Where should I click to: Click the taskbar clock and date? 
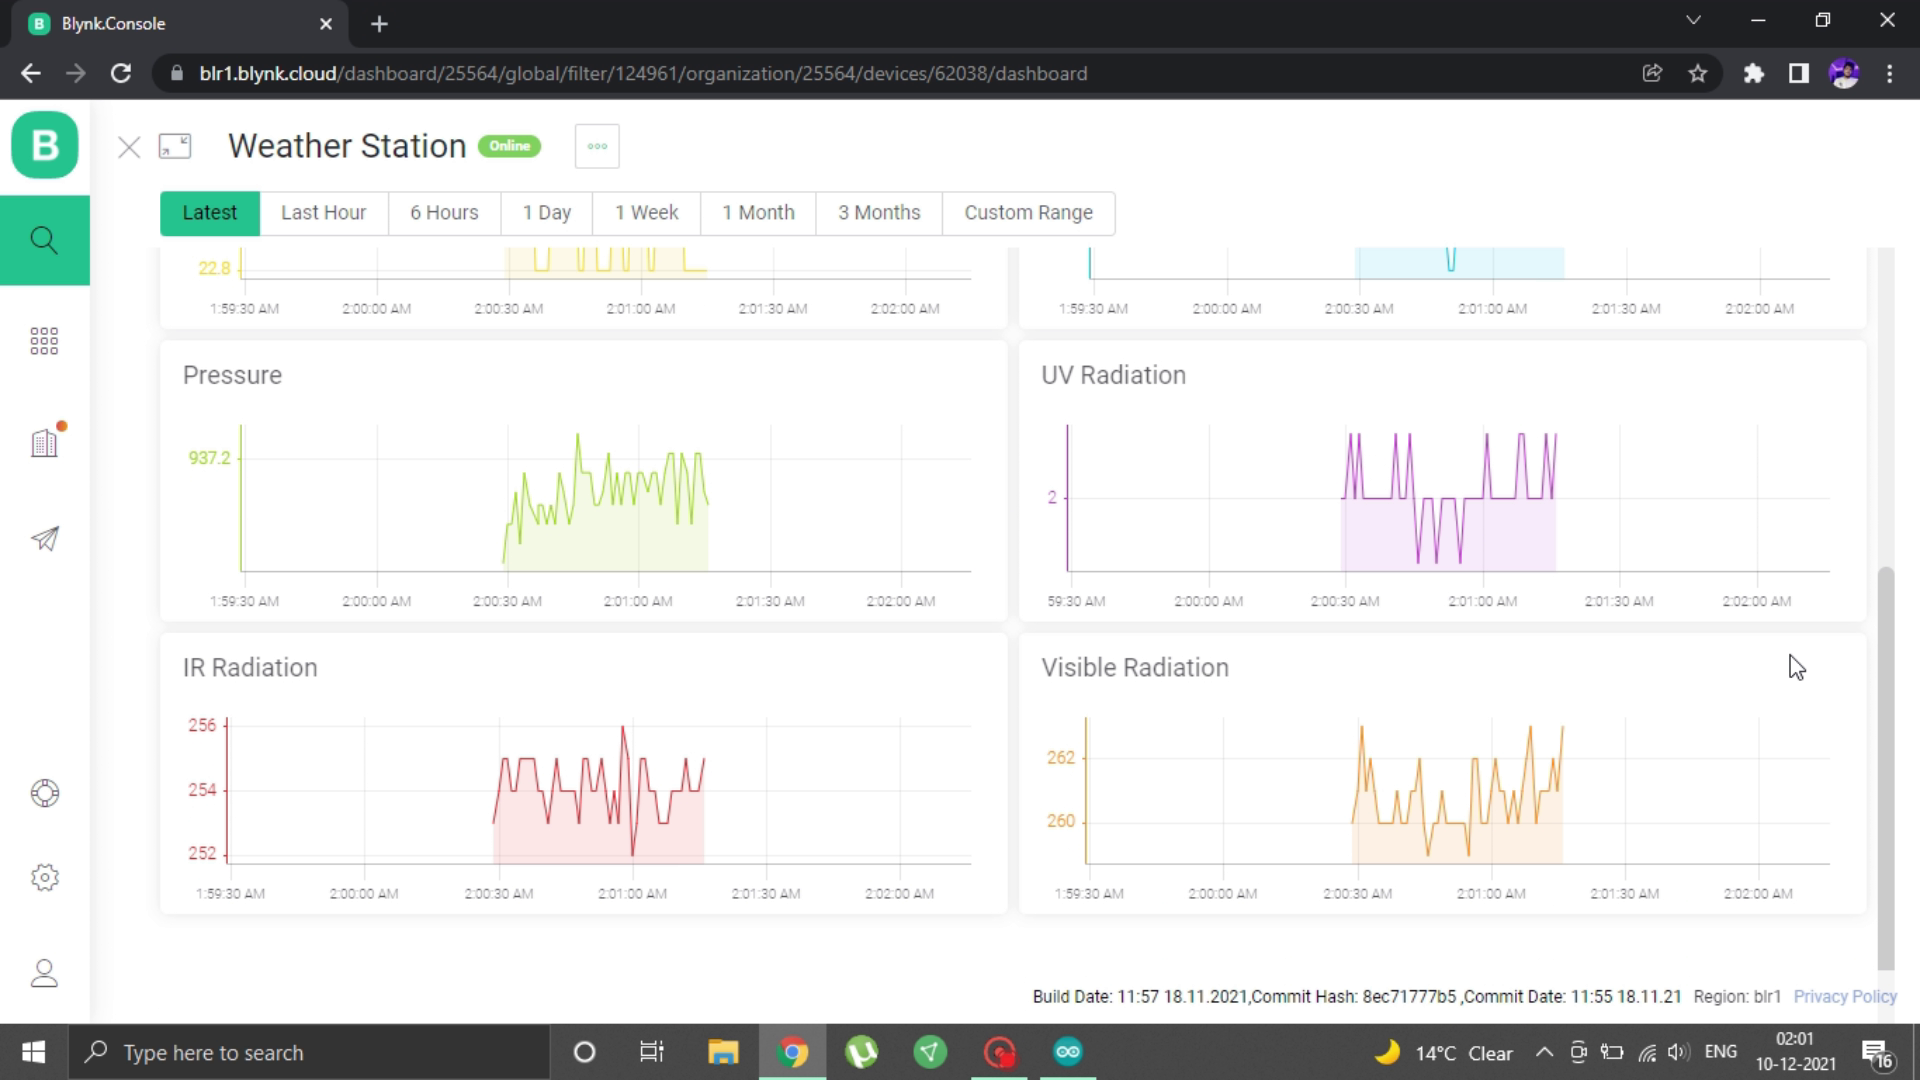(x=1796, y=1052)
